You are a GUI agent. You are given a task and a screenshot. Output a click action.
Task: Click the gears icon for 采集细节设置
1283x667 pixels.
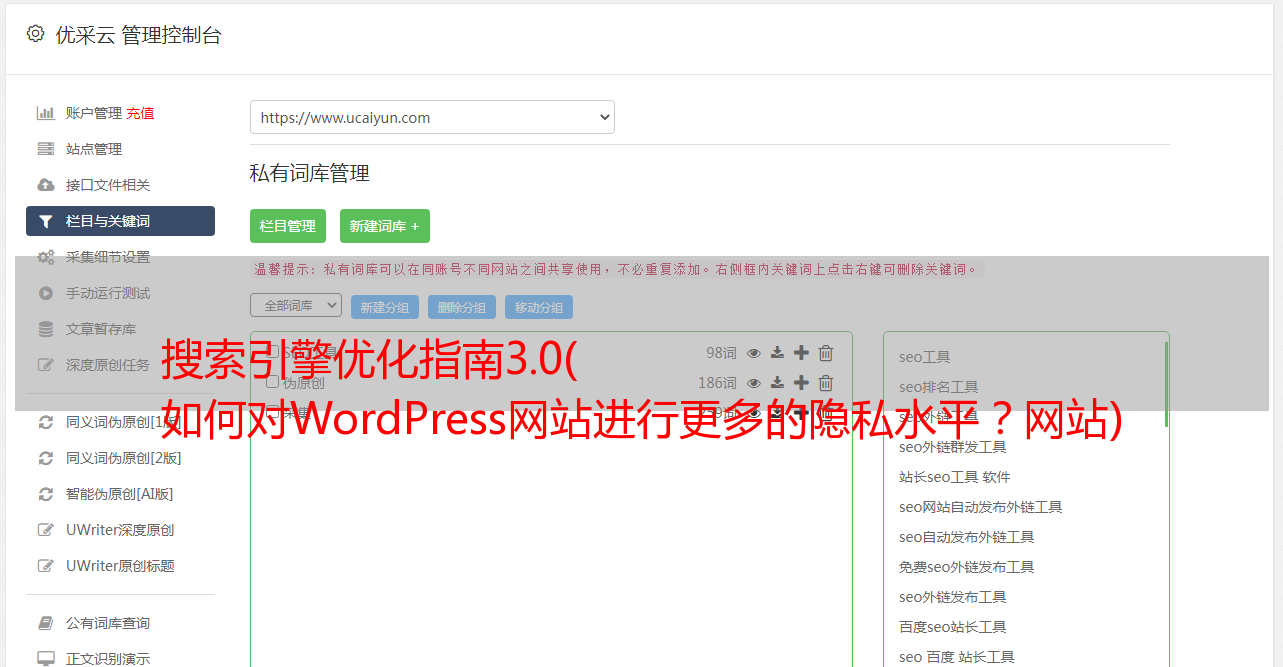click(46, 257)
